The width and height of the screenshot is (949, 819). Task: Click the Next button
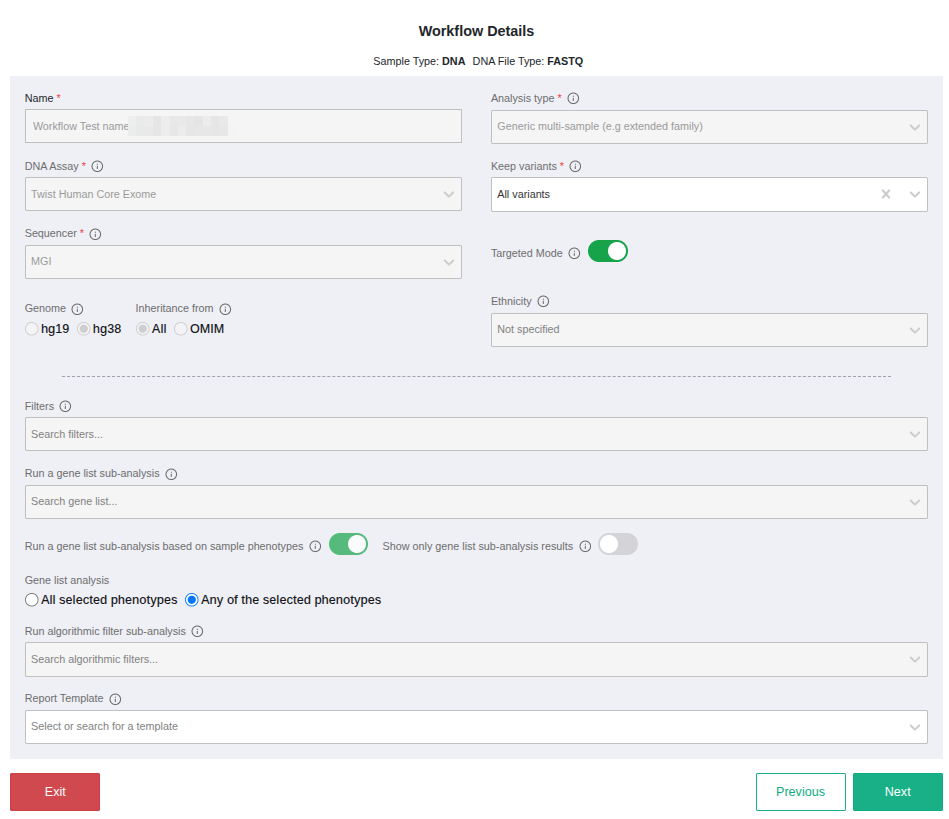coord(897,792)
